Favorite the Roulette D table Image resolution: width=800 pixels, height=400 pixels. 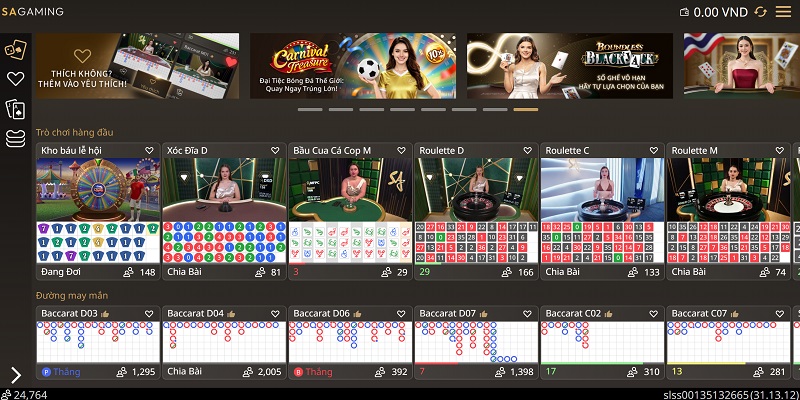pos(527,151)
